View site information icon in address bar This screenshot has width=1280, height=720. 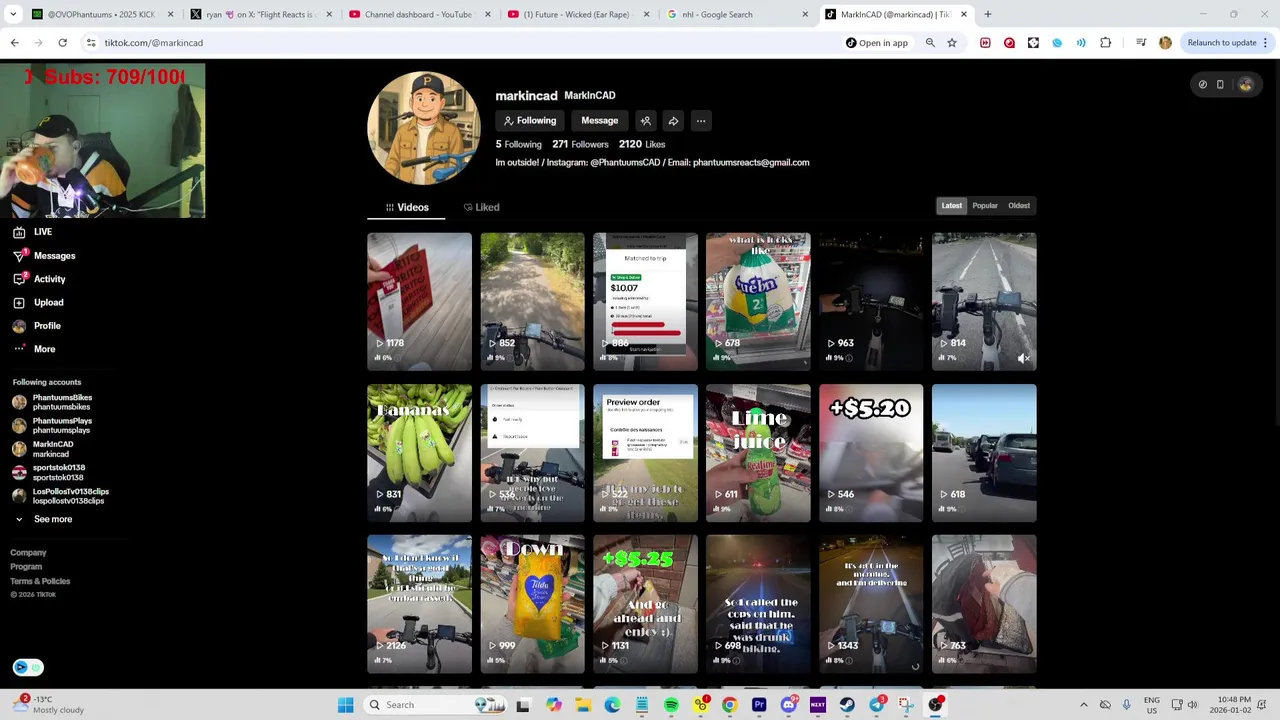click(91, 43)
